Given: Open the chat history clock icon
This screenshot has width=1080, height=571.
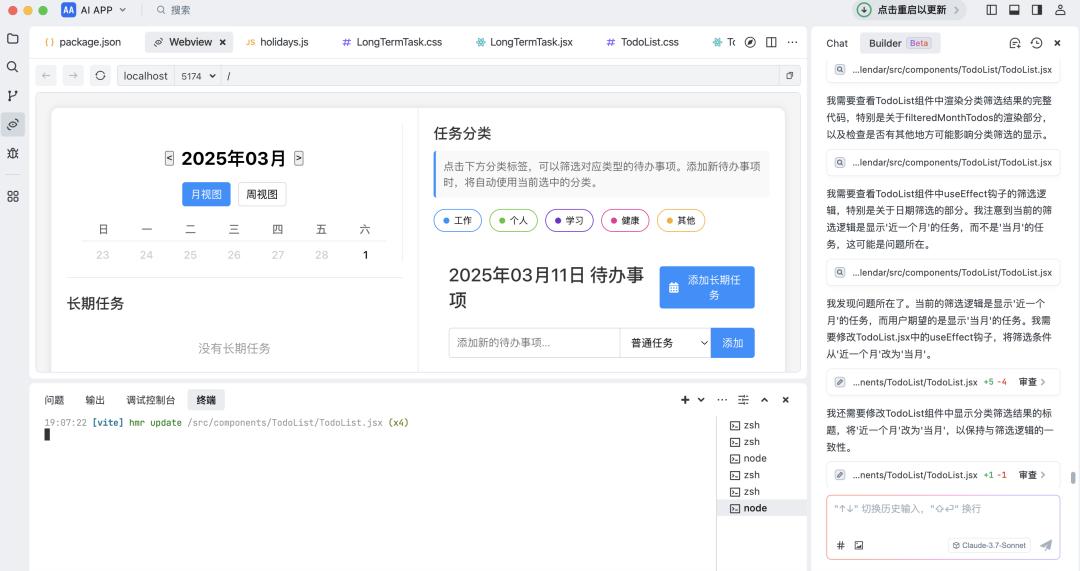Looking at the screenshot, I should point(1036,43).
